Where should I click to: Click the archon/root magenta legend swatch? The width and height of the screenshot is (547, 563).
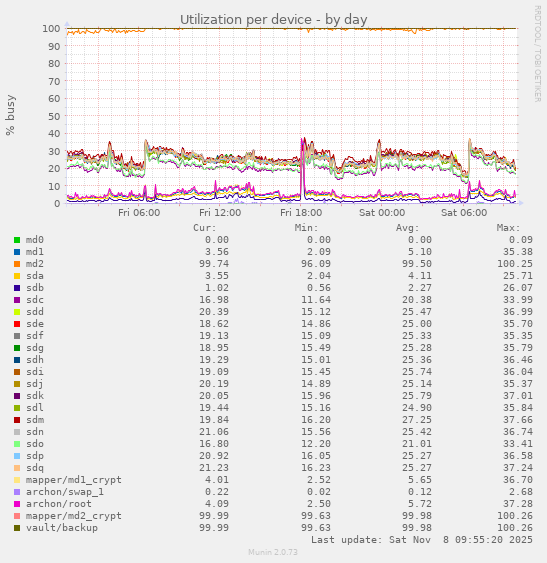tap(17, 504)
